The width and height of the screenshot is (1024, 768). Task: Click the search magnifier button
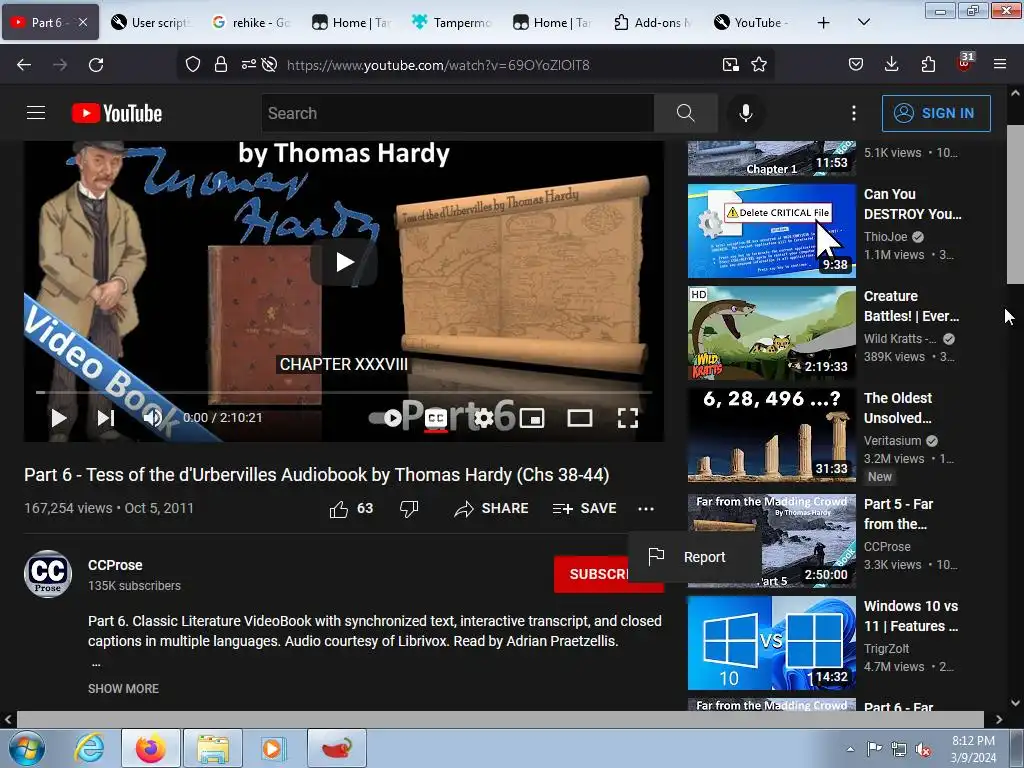coord(686,113)
